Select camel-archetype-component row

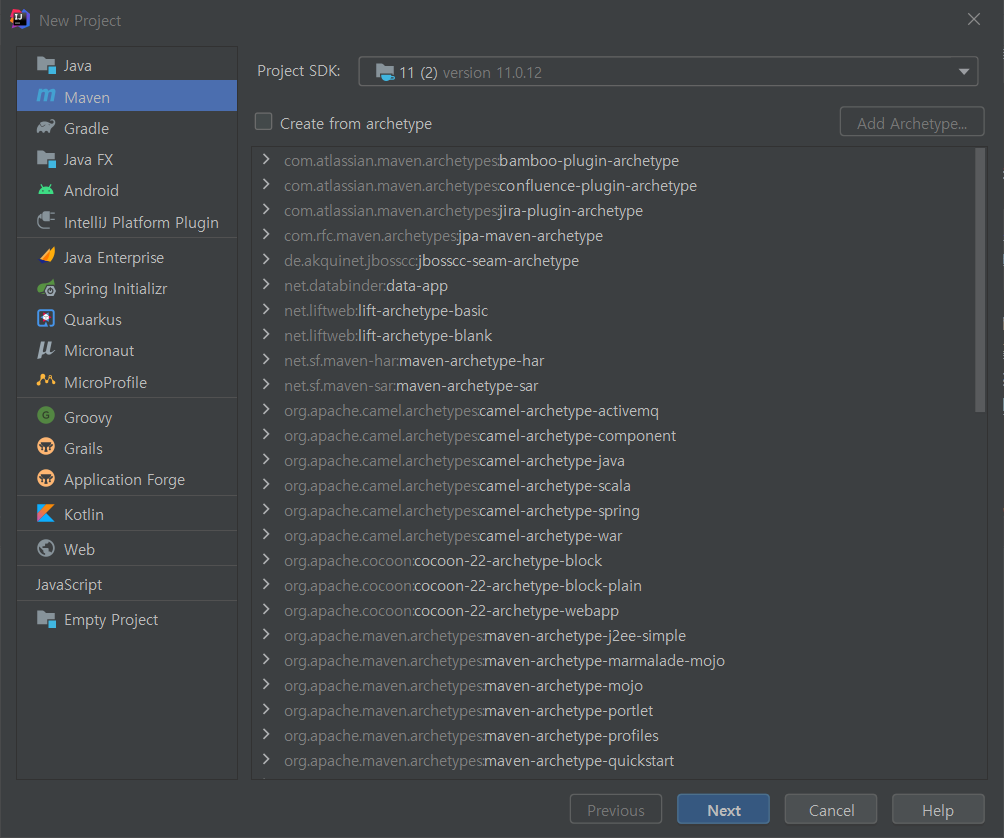pyautogui.click(x=614, y=435)
